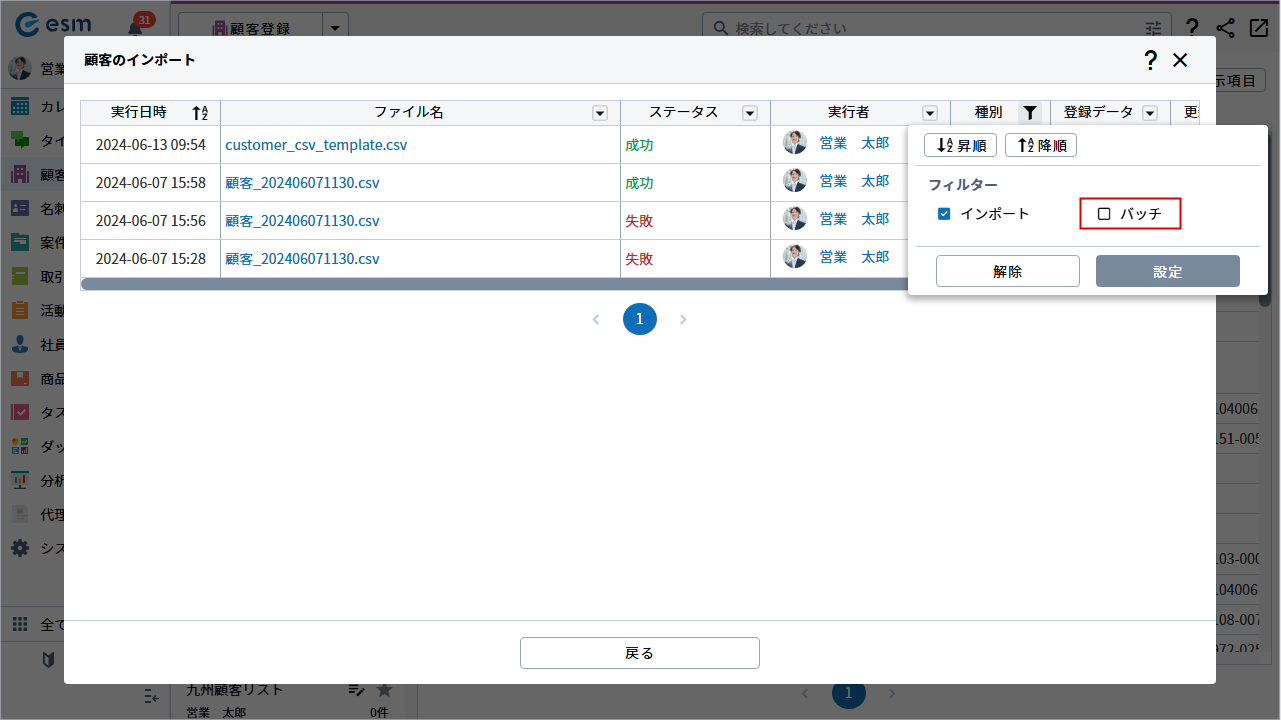
Task: Sort descending with the 降順 button
Action: pos(1040,146)
